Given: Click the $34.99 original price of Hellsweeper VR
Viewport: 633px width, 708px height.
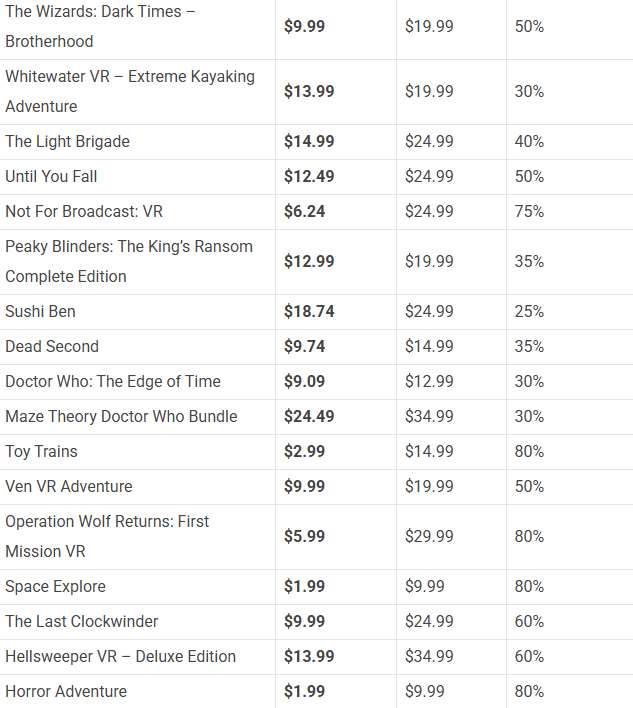Looking at the screenshot, I should [x=429, y=657].
